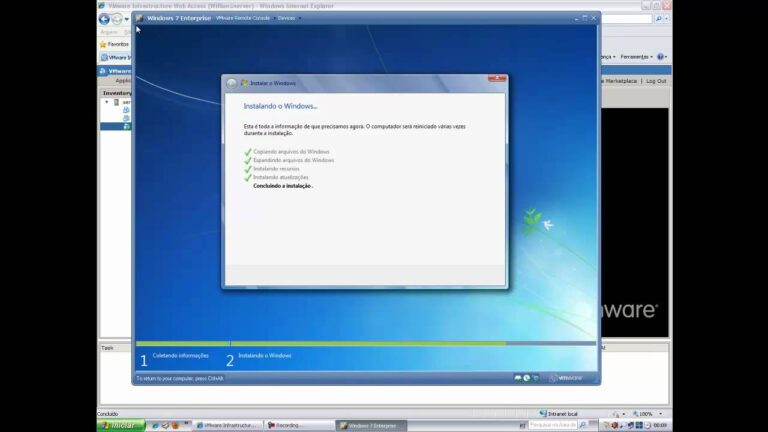This screenshot has height=432, width=768.
Task: Click the taskbar desktop search input field
Action: tap(552, 425)
